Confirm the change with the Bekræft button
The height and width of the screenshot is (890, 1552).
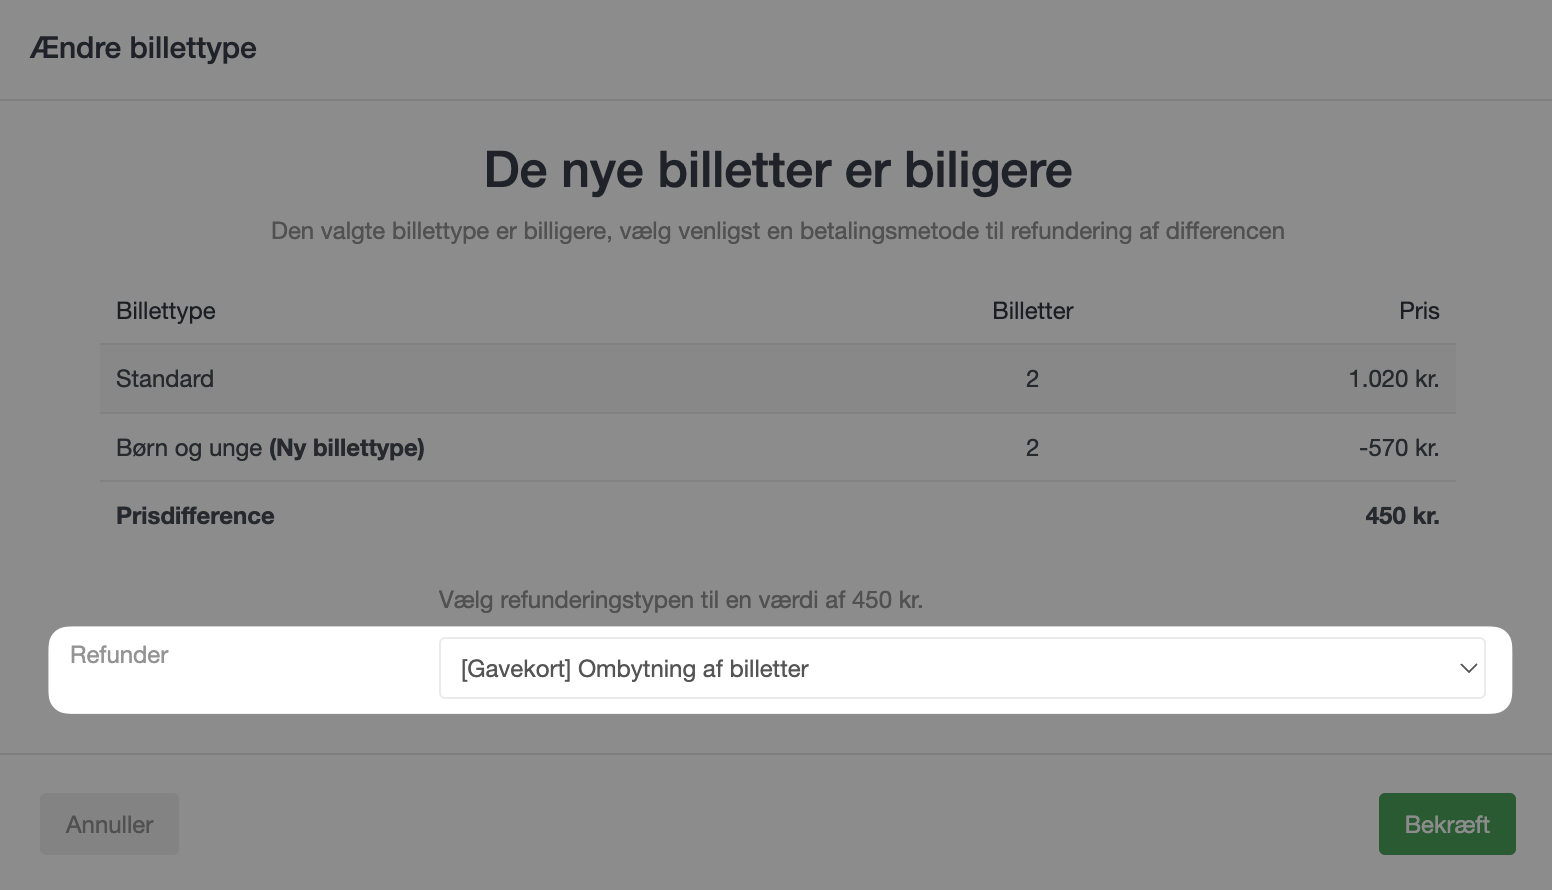tap(1447, 824)
